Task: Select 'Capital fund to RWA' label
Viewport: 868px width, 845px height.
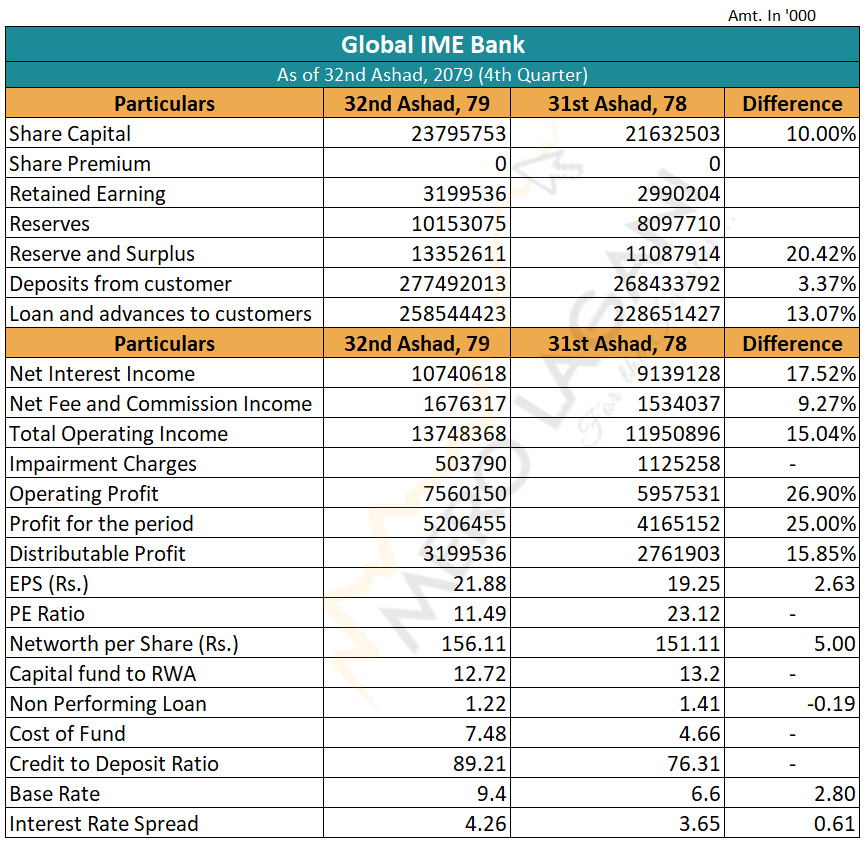Action: (x=102, y=674)
